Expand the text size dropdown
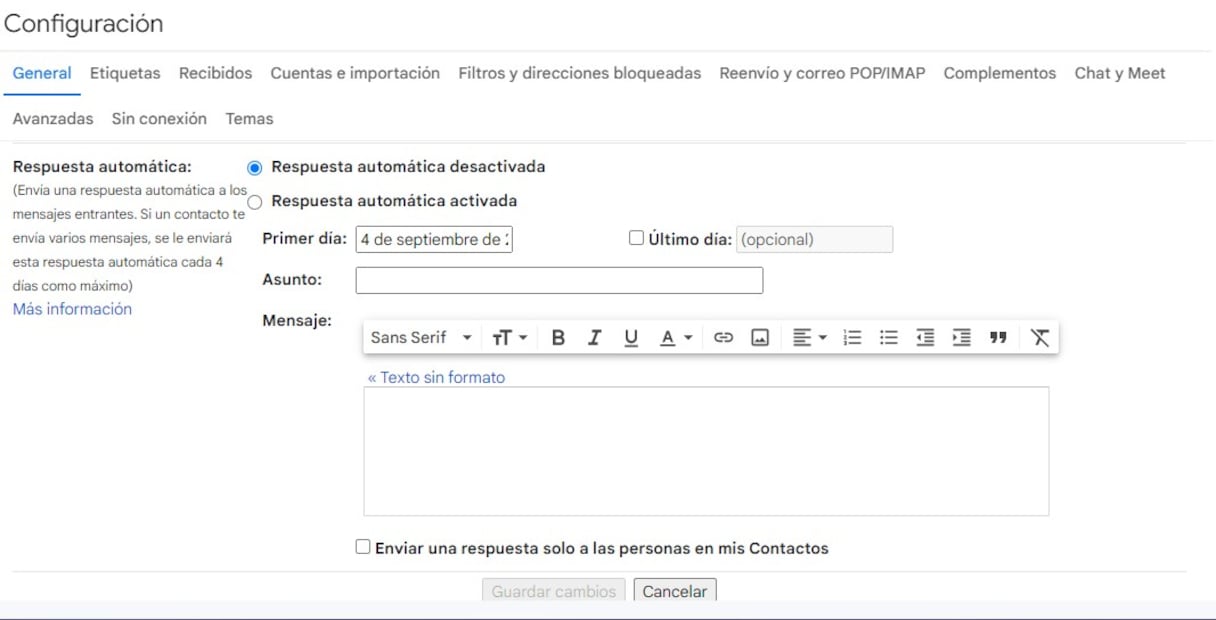 pyautogui.click(x=509, y=338)
